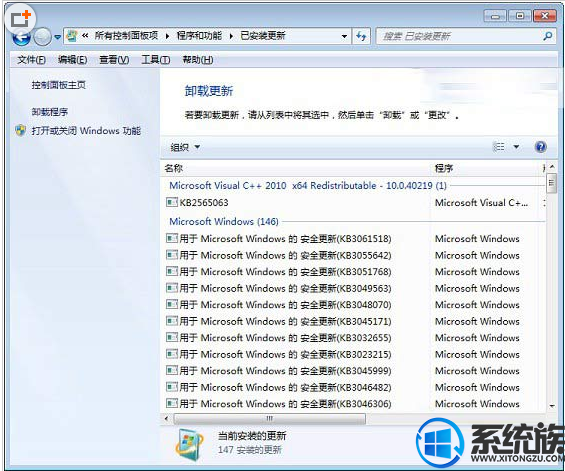
Task: Expand the address bar history dropdown
Action: [344, 36]
